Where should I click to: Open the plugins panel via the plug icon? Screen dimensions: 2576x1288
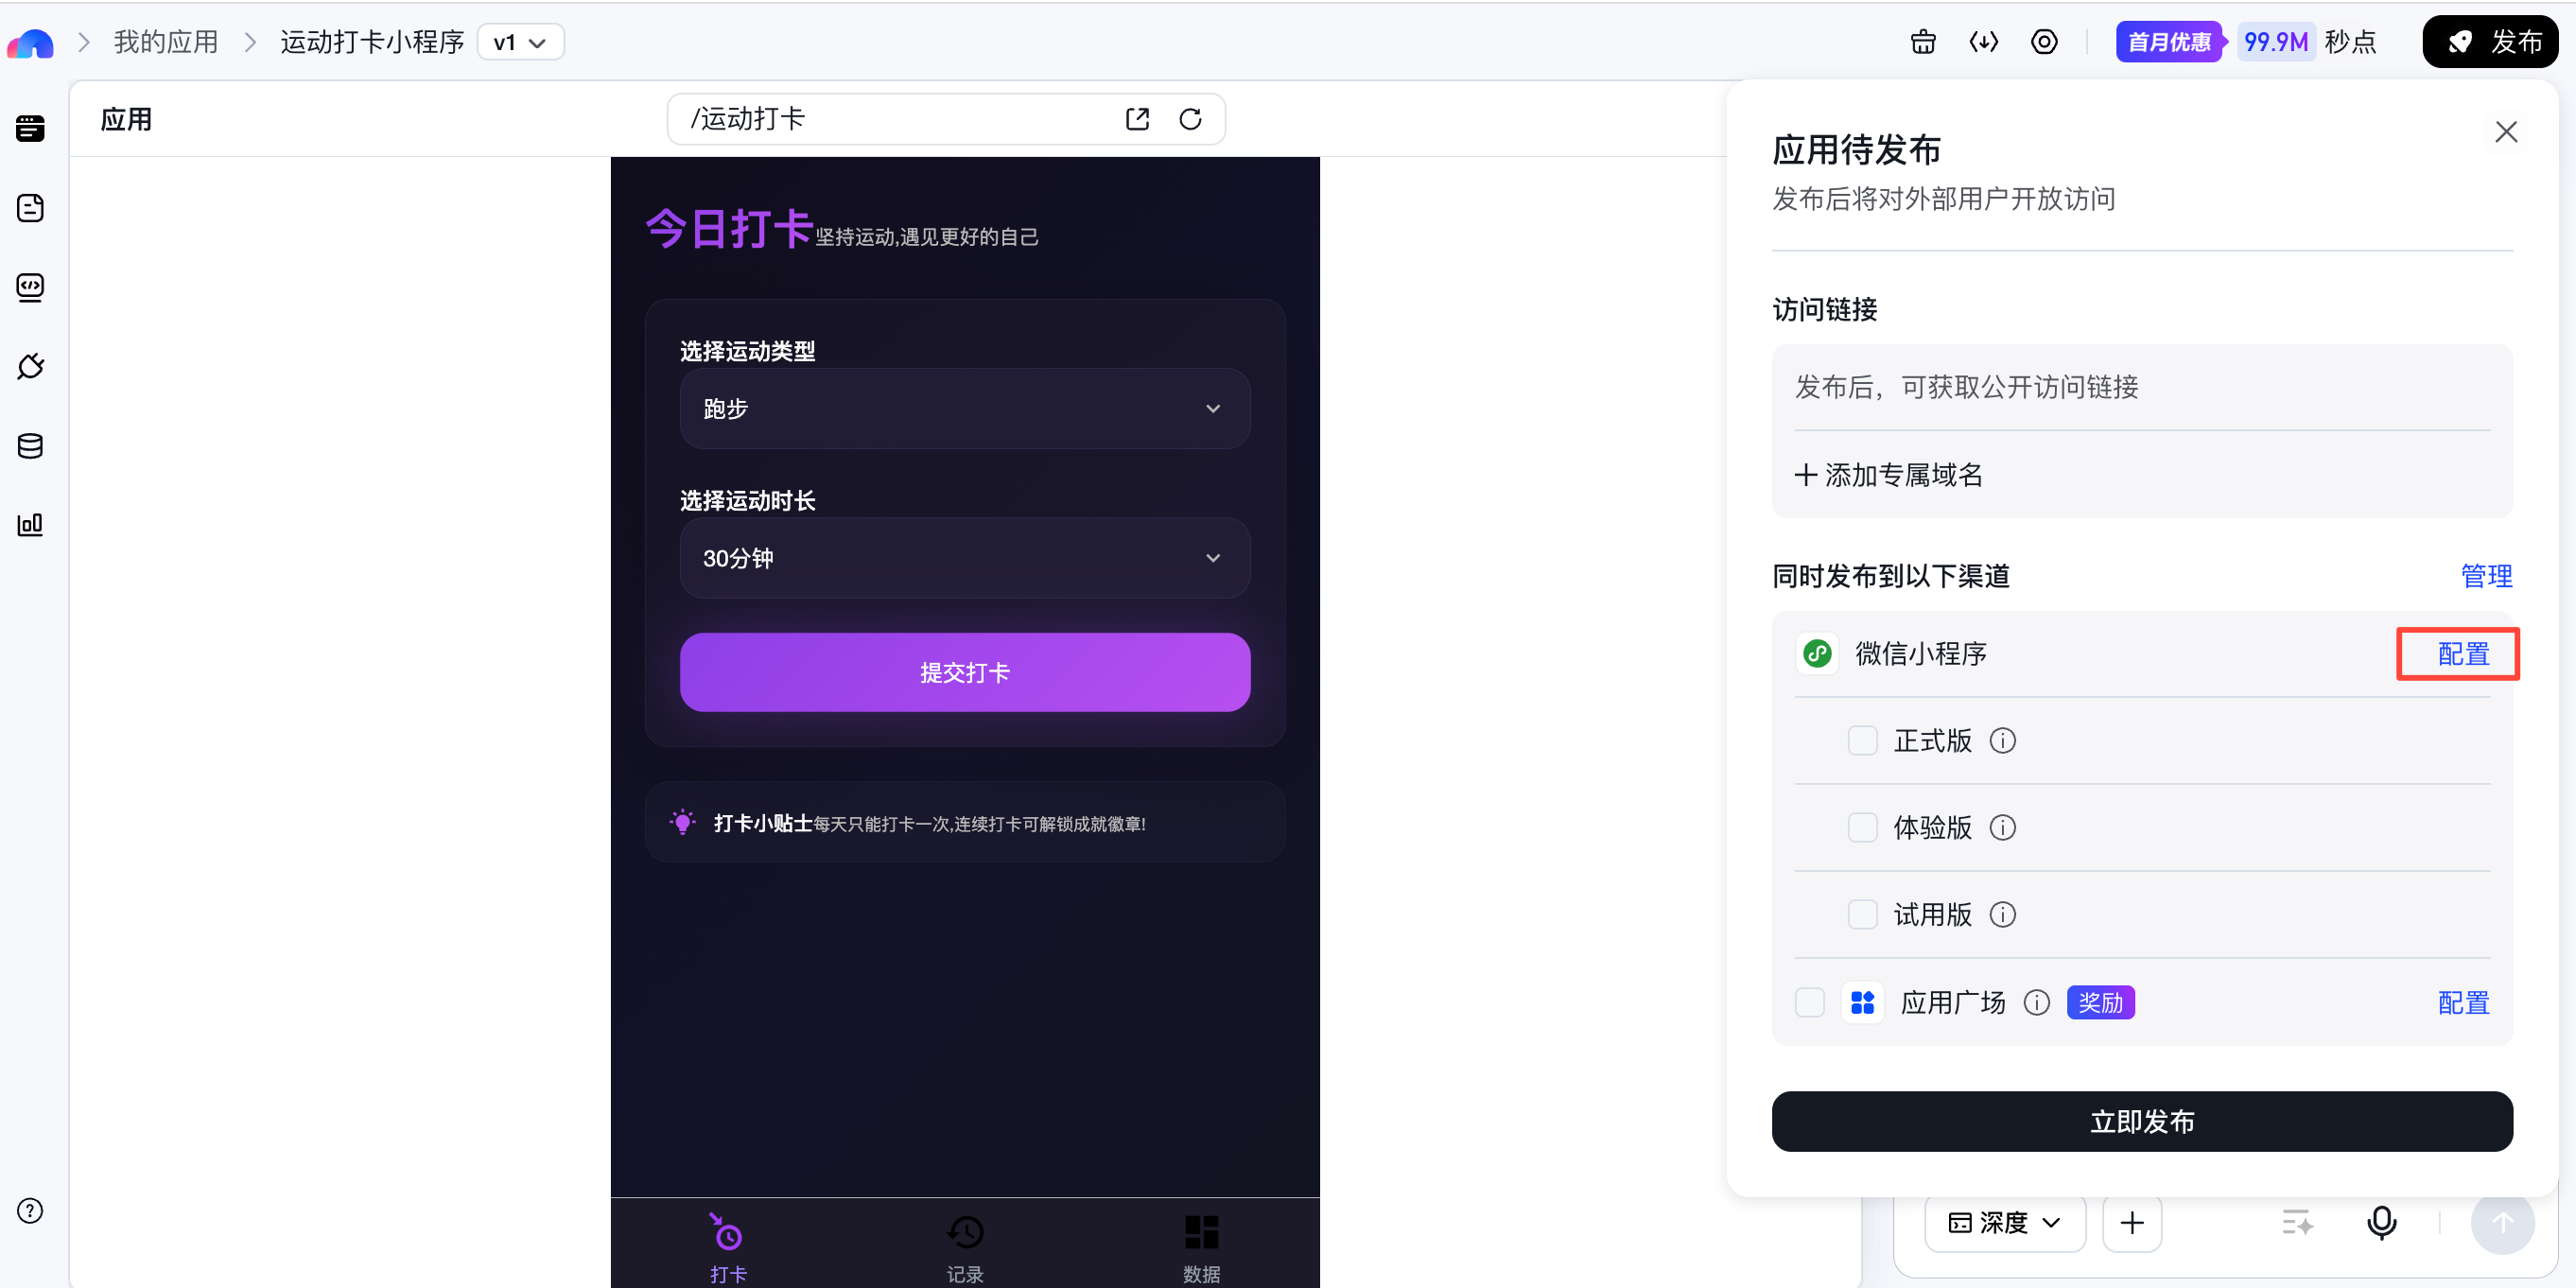click(30, 366)
